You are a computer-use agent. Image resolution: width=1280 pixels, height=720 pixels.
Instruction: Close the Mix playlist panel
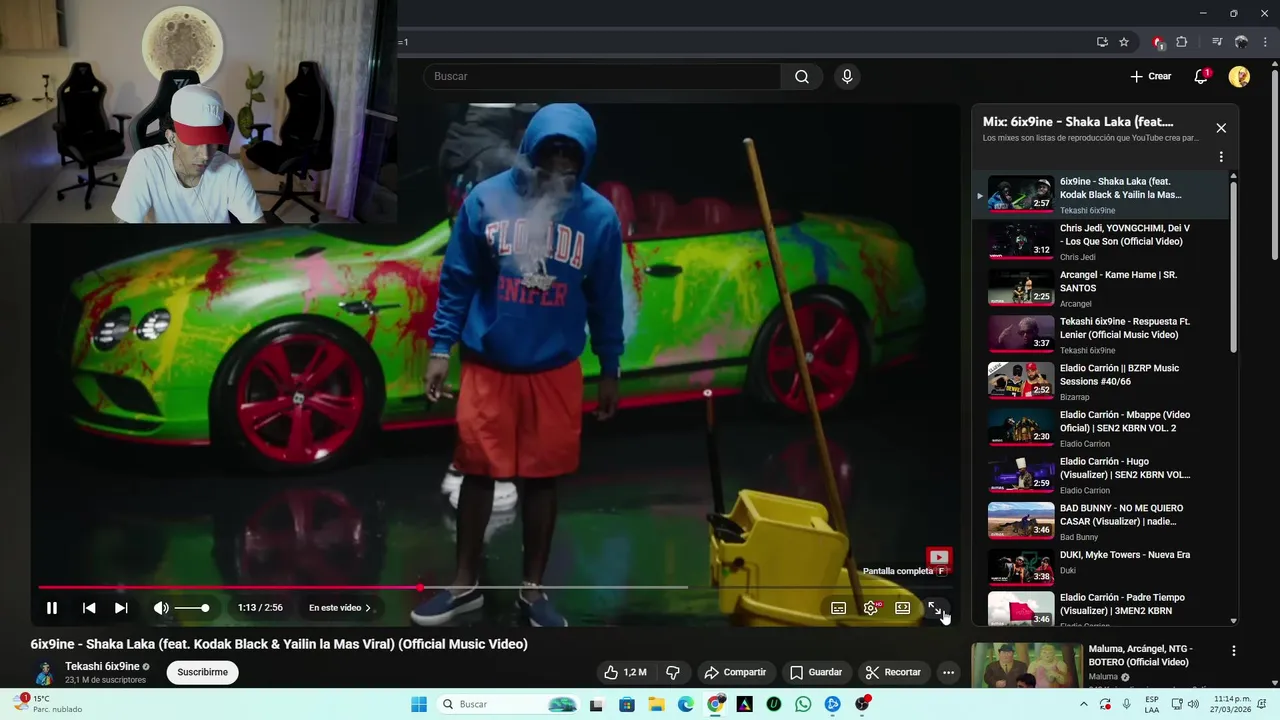(x=1221, y=128)
